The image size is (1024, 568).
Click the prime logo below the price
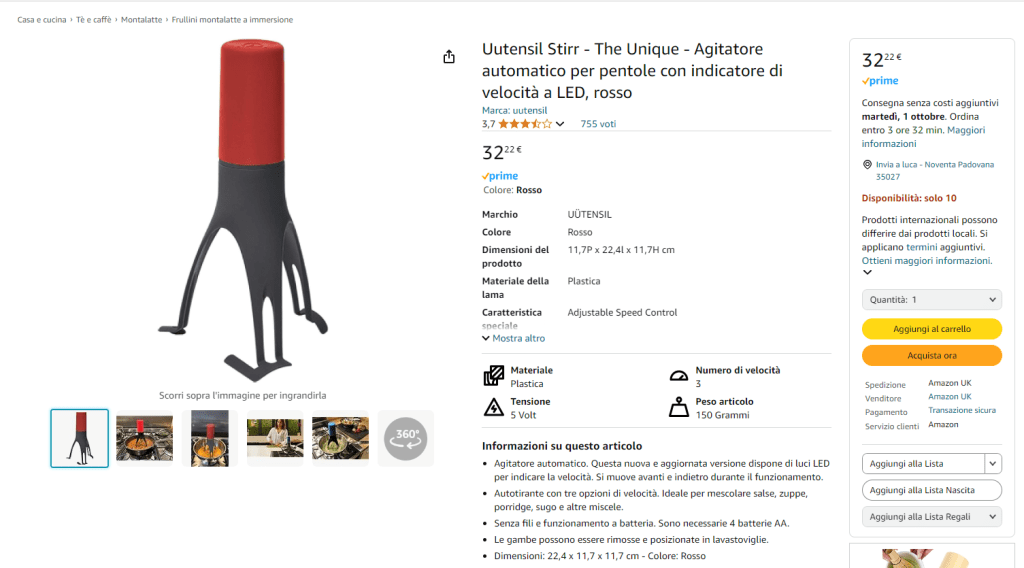500,176
